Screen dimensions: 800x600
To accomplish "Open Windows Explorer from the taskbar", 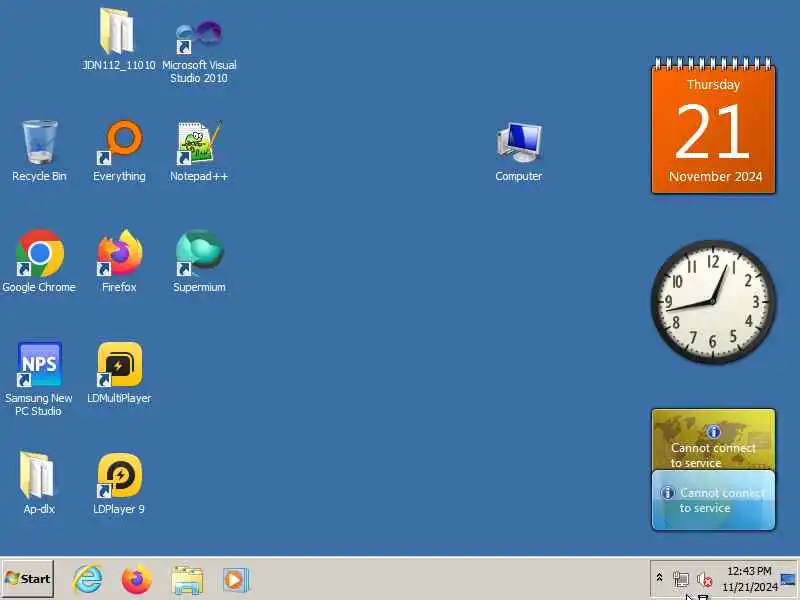I will click(187, 580).
